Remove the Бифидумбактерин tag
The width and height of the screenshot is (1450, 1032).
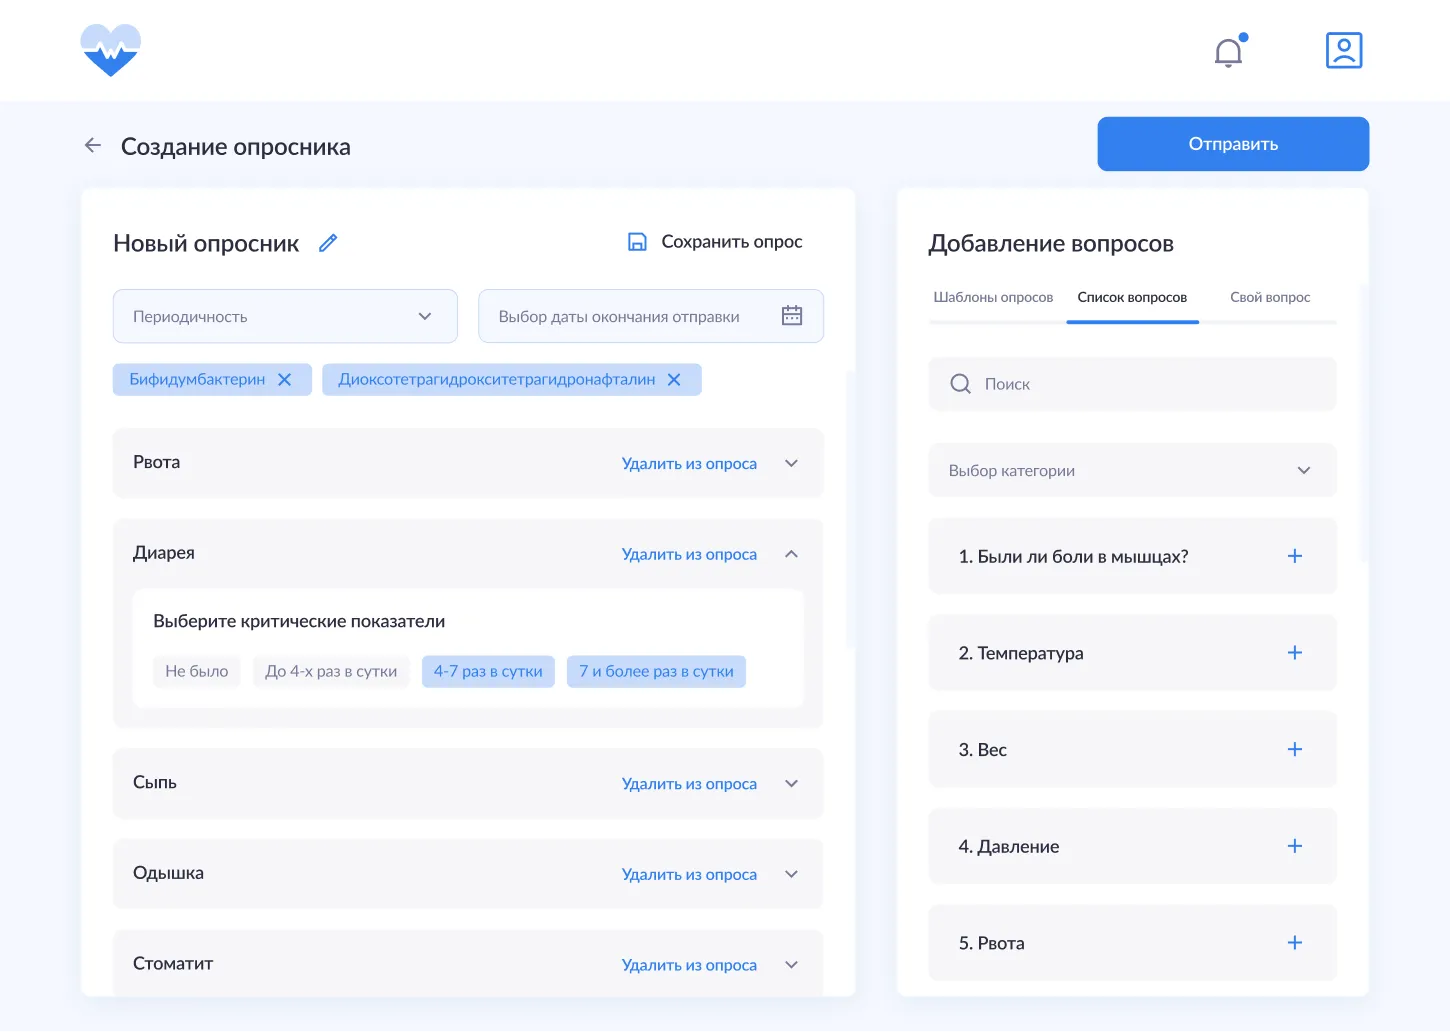coord(285,380)
